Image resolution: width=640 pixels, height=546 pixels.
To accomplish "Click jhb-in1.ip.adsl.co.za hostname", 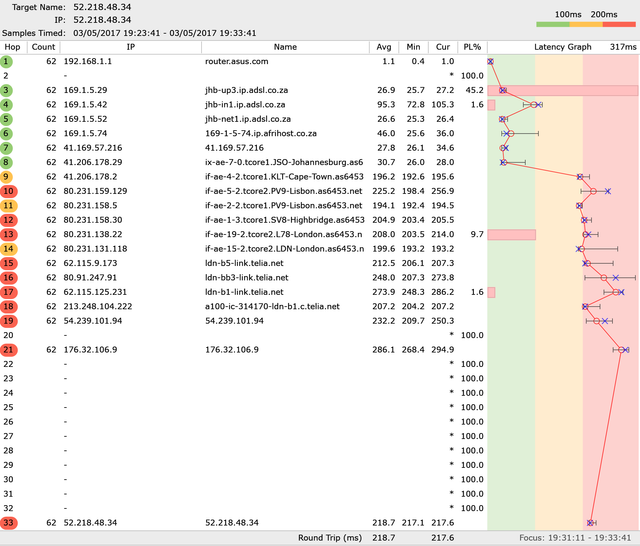I will [245, 105].
